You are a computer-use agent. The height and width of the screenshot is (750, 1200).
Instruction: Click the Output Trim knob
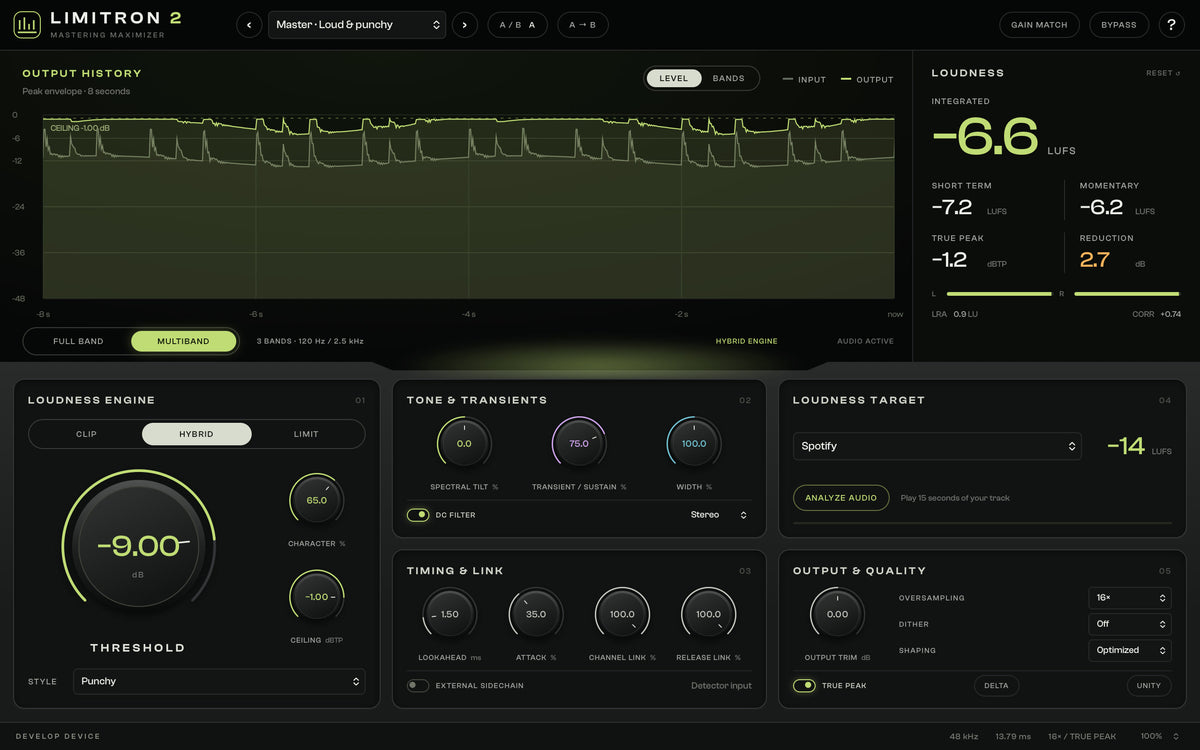pos(837,614)
